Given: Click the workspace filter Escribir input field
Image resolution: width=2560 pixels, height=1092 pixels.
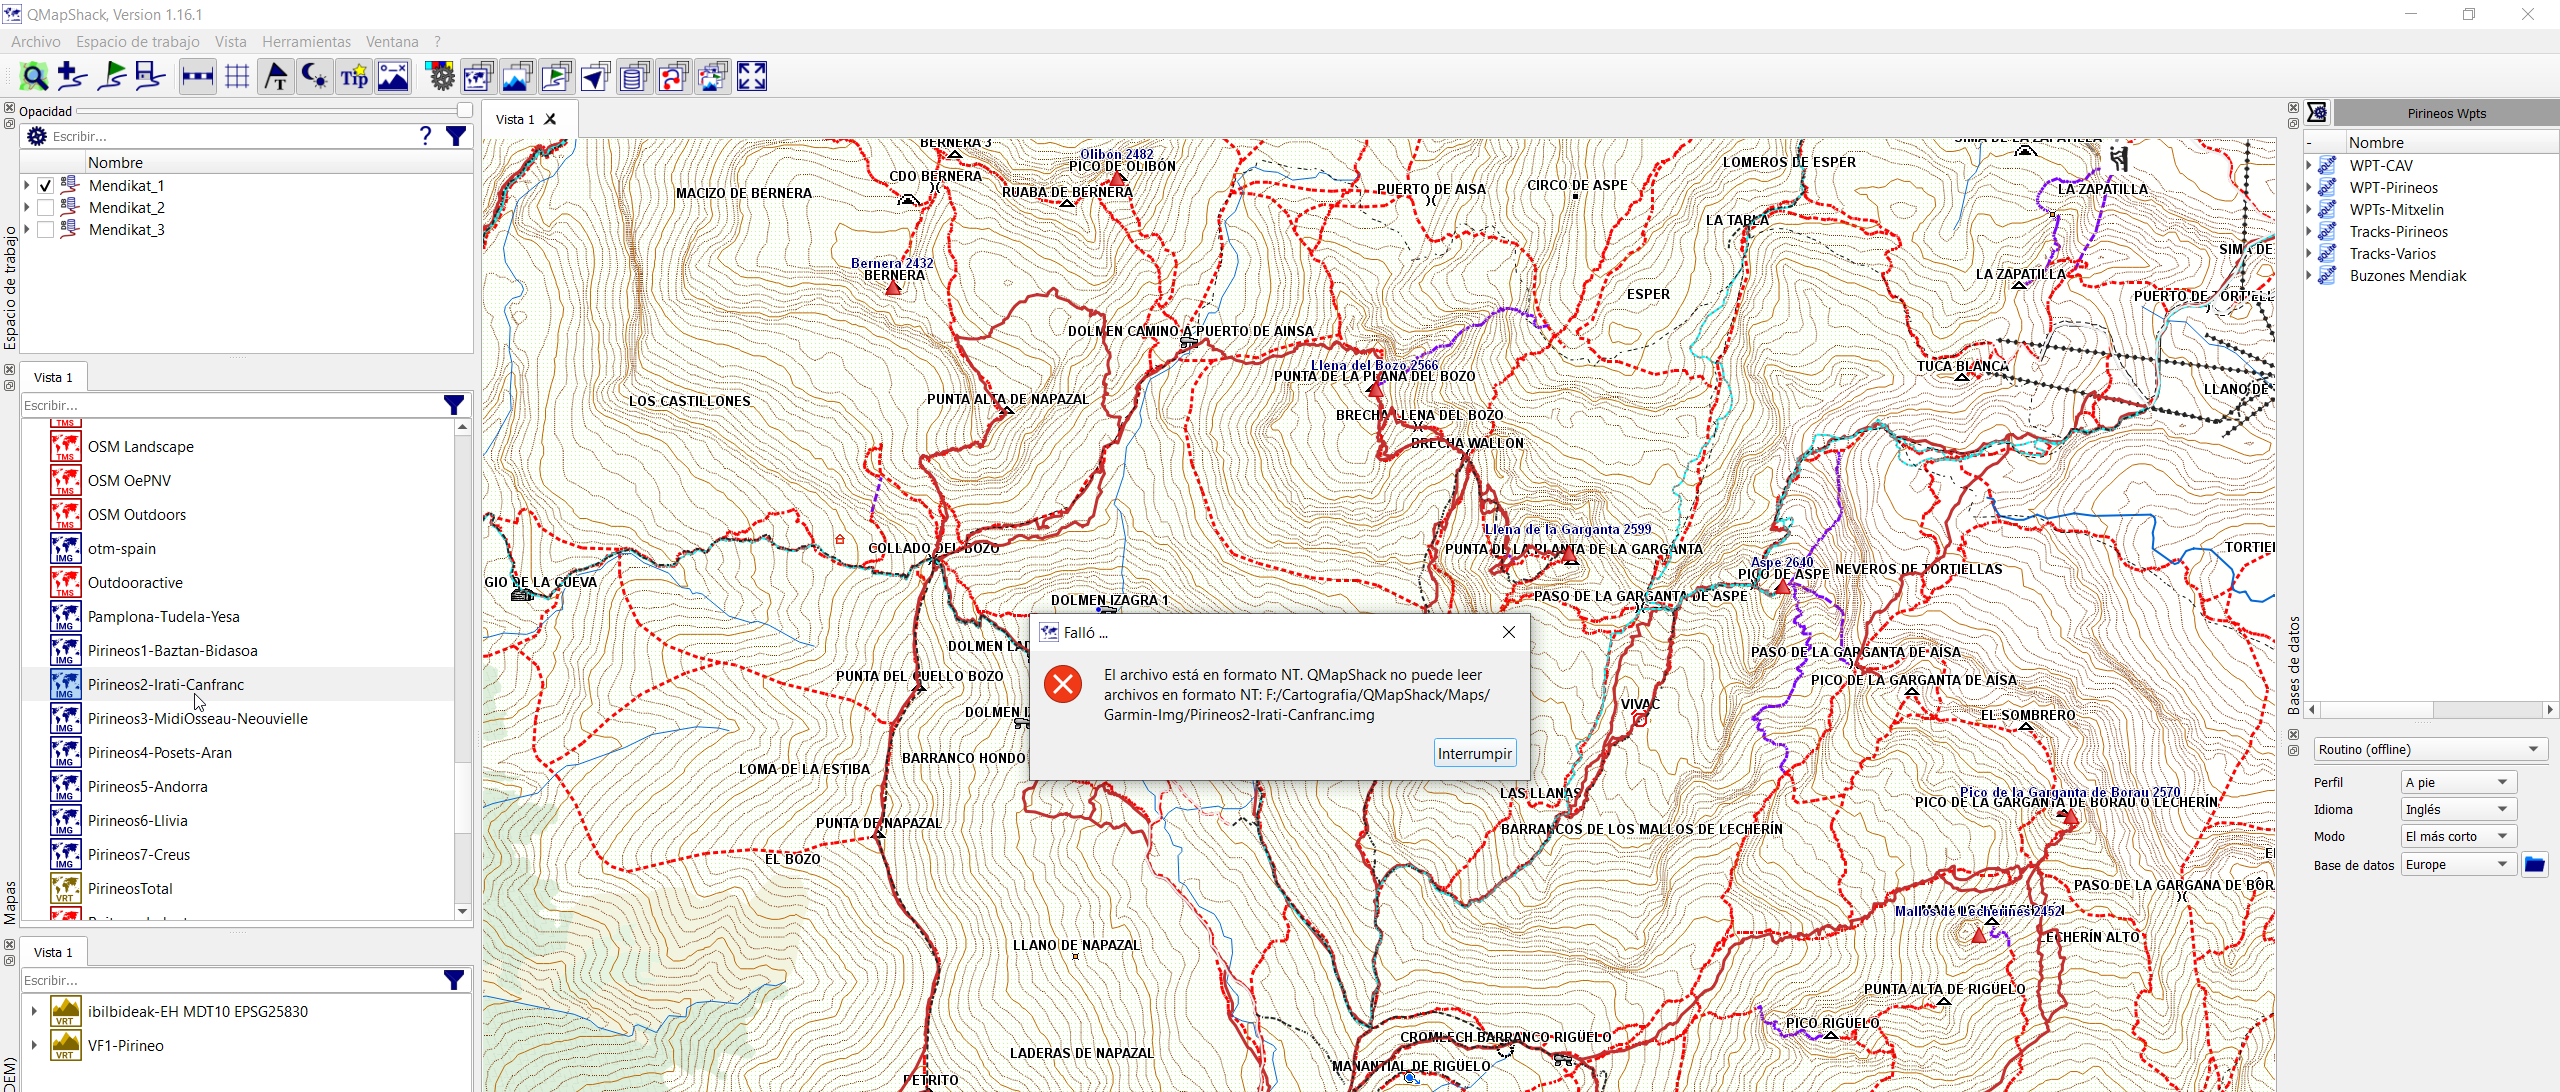Looking at the screenshot, I should [230, 136].
